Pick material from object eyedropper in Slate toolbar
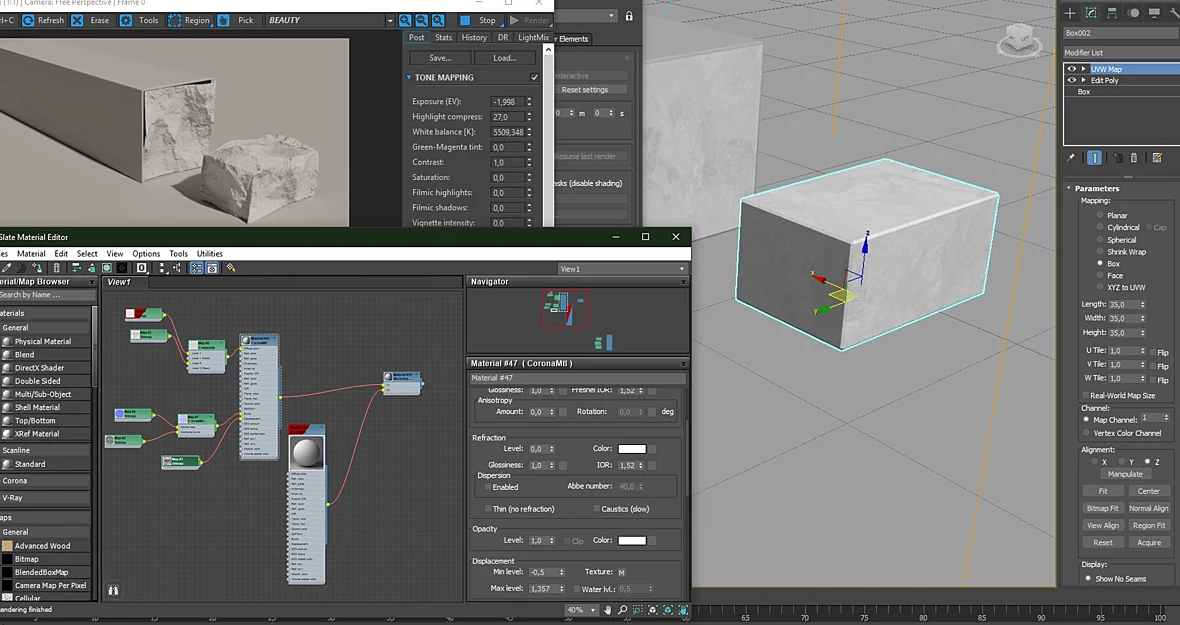 click(x=6, y=268)
